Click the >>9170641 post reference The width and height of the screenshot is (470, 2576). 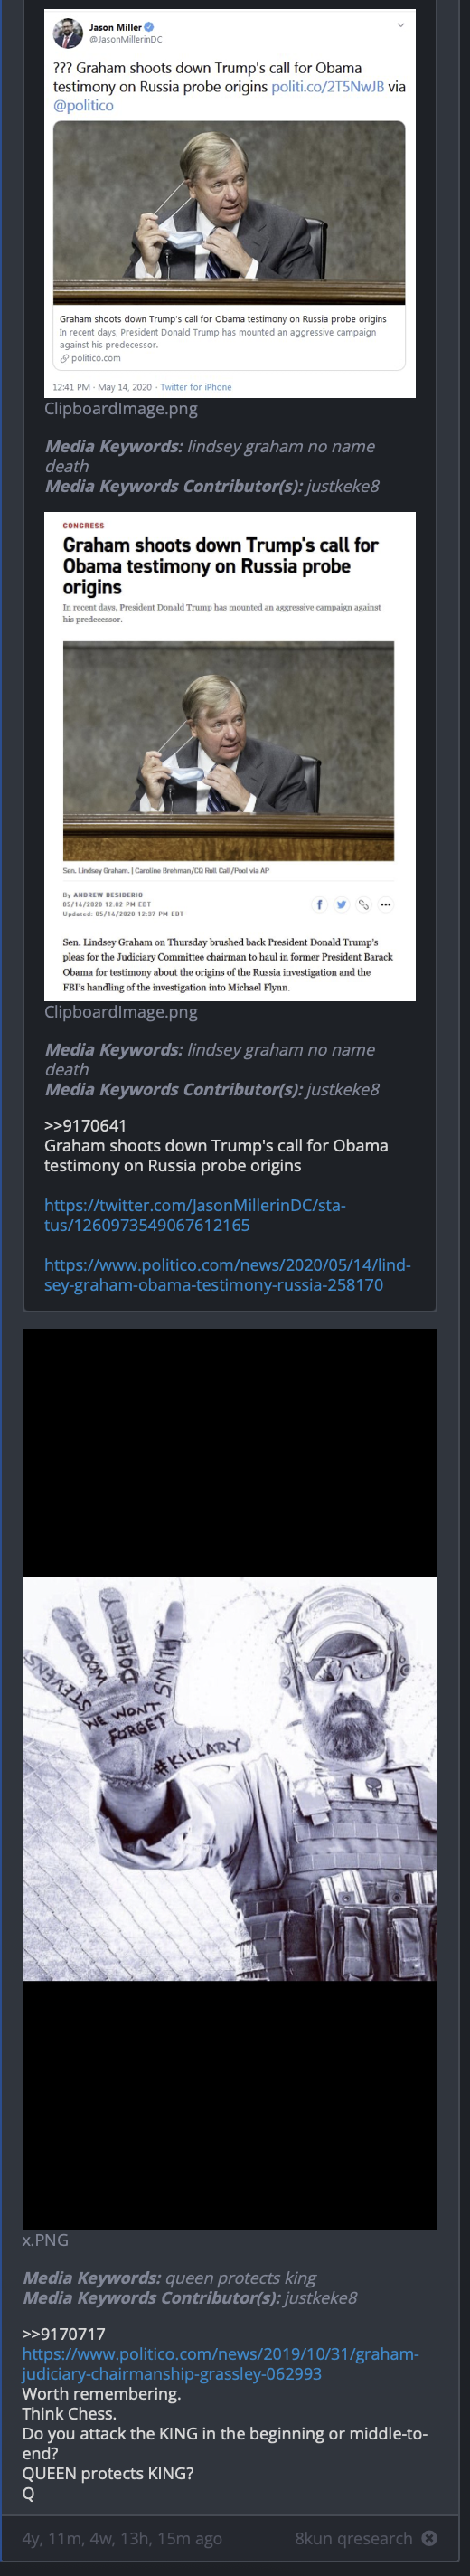point(85,1125)
